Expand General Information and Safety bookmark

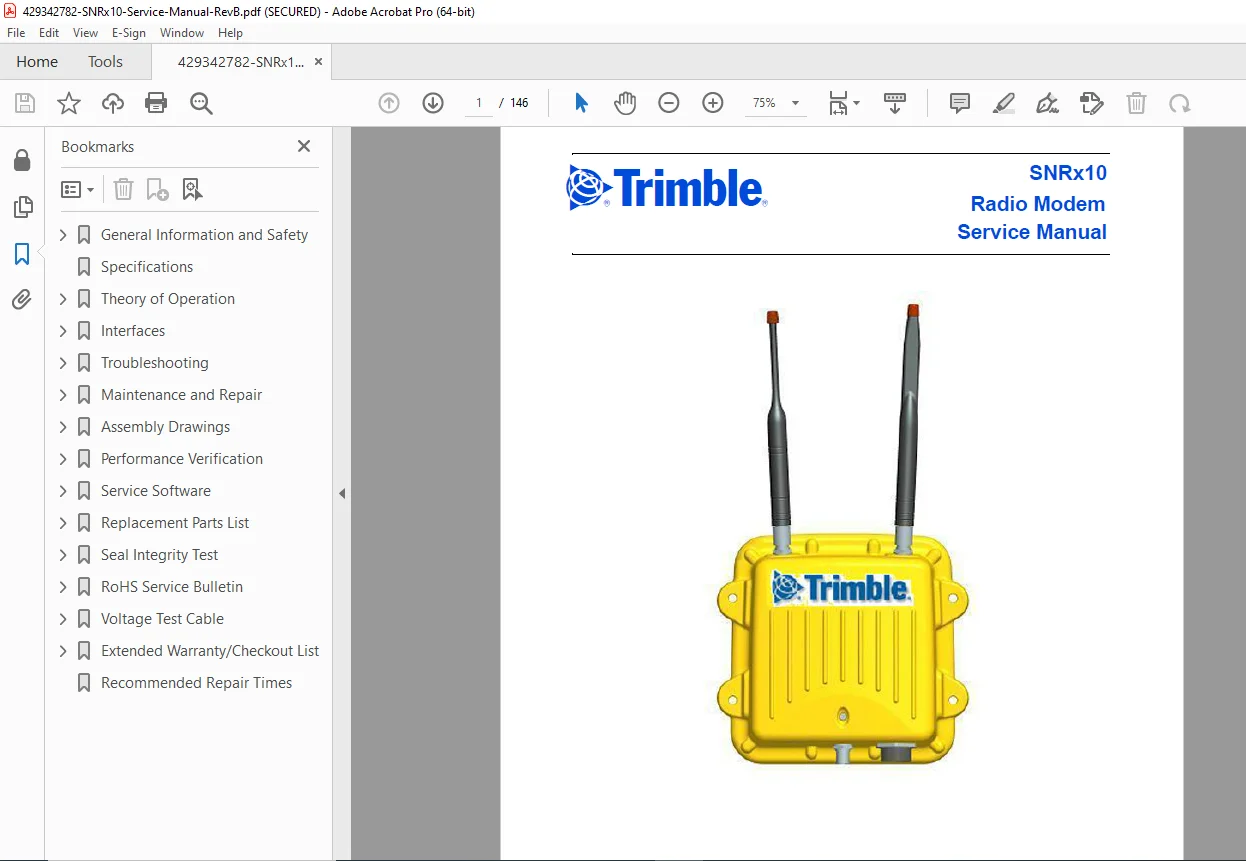tap(63, 235)
